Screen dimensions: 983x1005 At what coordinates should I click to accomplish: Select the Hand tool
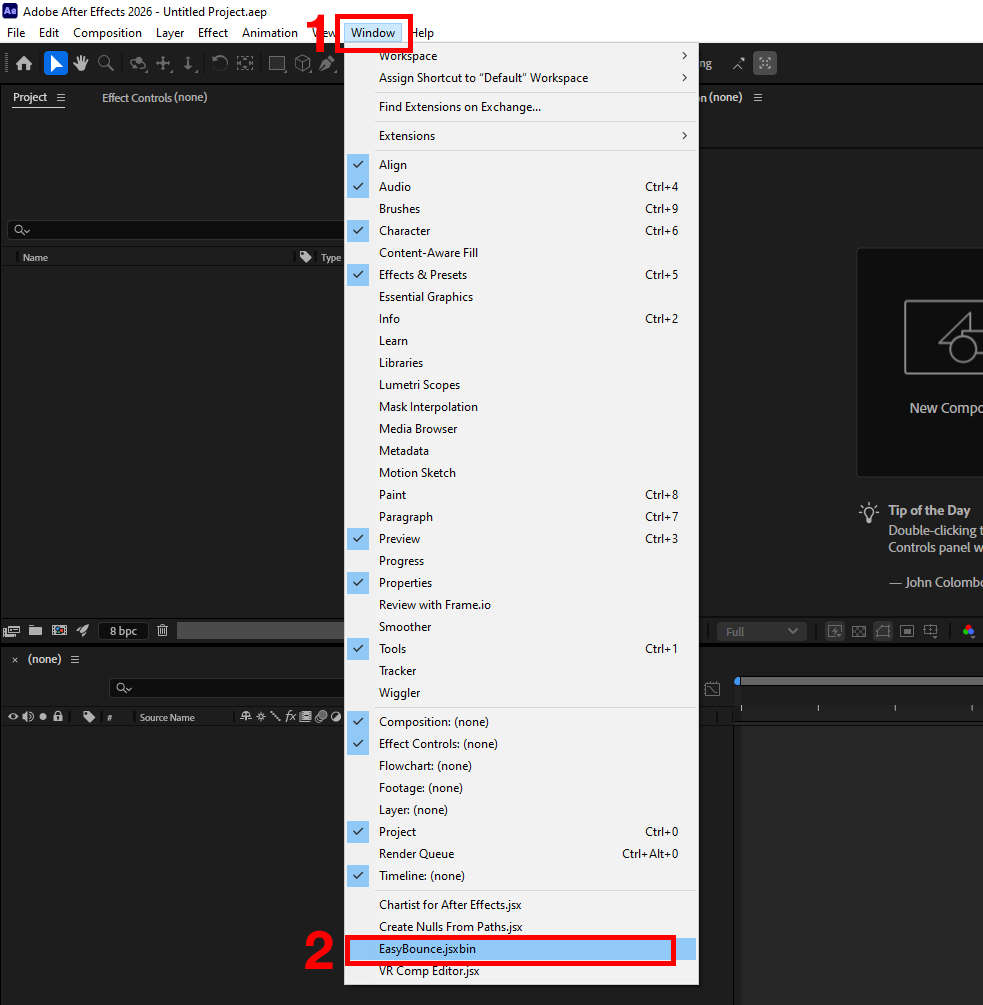click(x=81, y=63)
